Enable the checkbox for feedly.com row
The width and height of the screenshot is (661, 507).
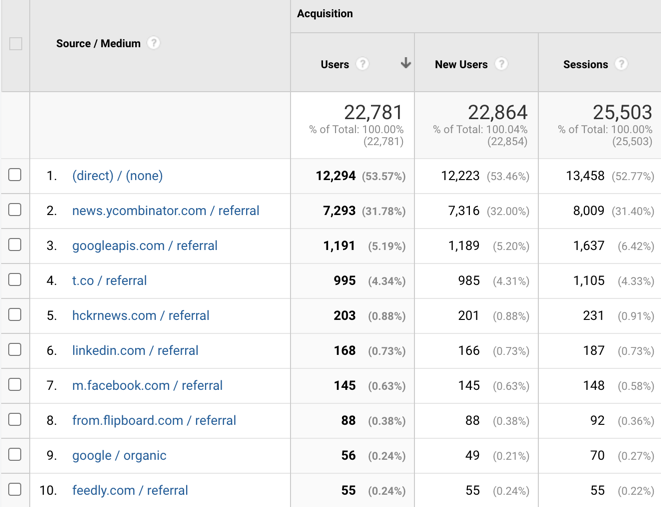click(x=15, y=490)
